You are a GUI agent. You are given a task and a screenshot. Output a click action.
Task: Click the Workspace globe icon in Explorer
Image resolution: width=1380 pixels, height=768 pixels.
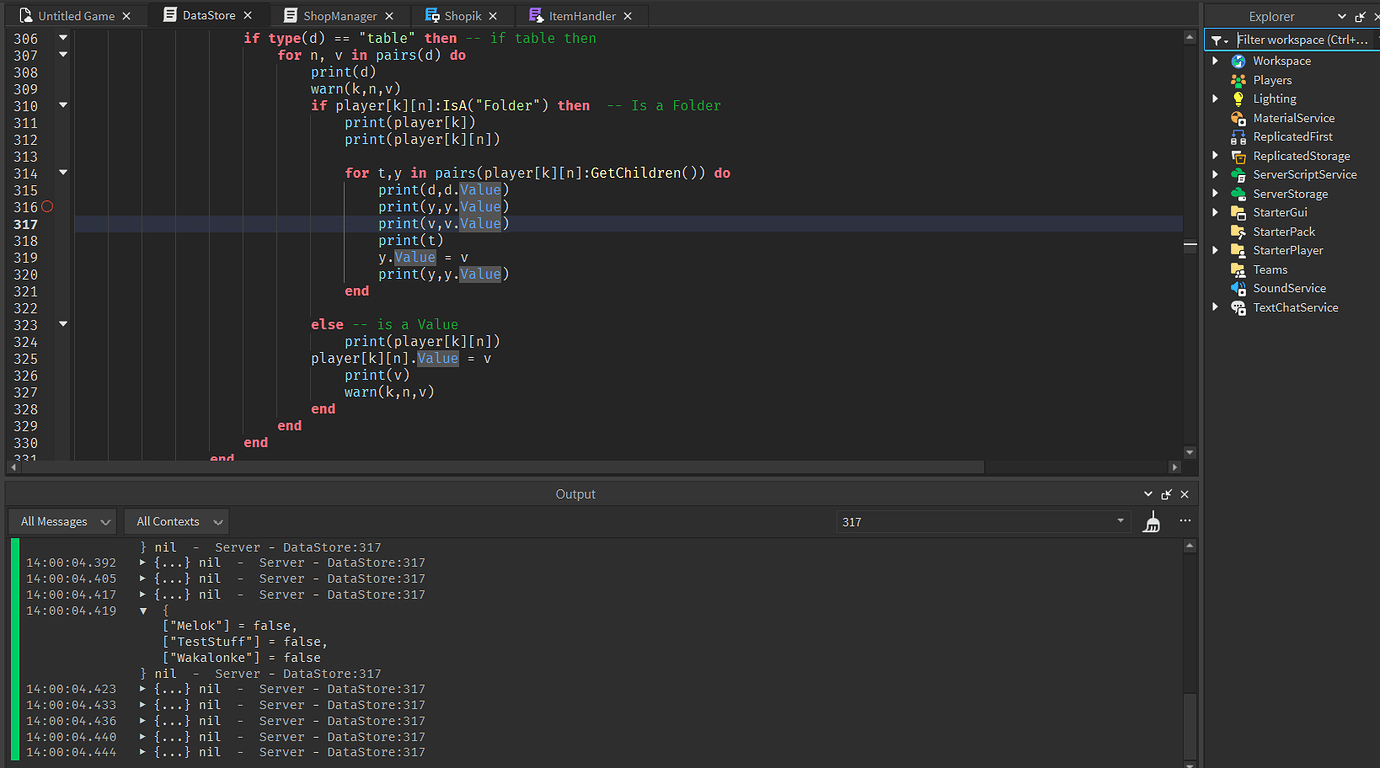(1238, 60)
